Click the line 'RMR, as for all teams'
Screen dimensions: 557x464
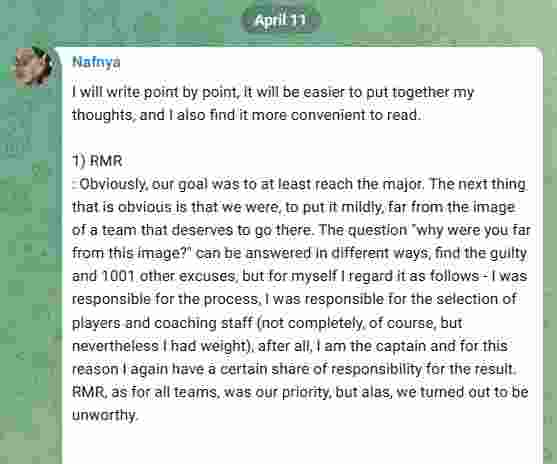click(300, 392)
